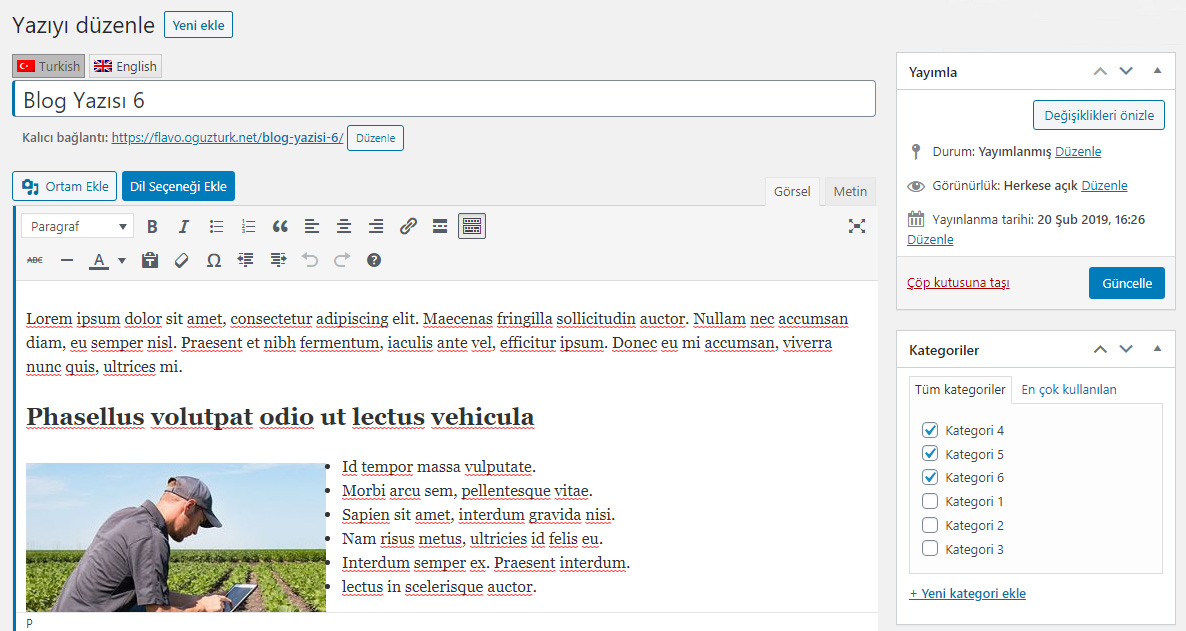
Task: Select the farmer image in the editor
Action: (175, 537)
